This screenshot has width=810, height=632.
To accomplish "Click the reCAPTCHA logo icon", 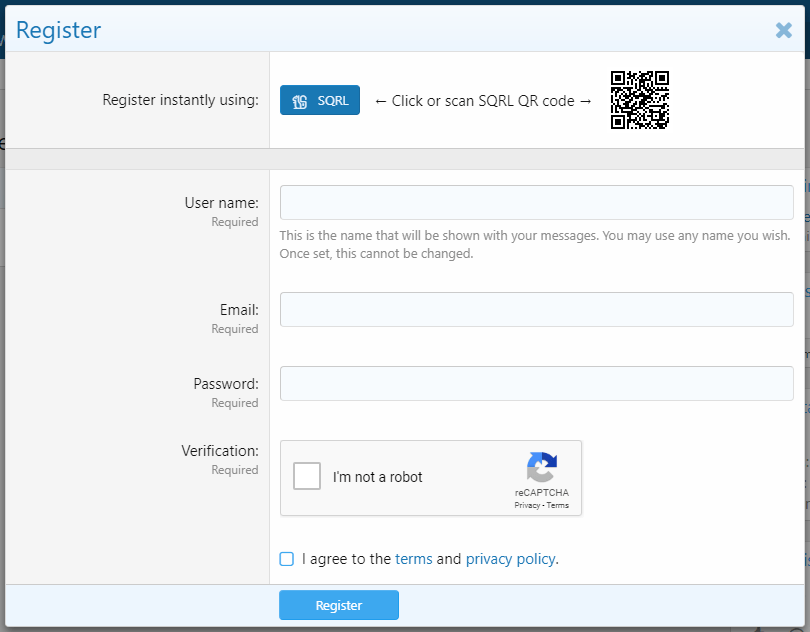I will [x=541, y=467].
